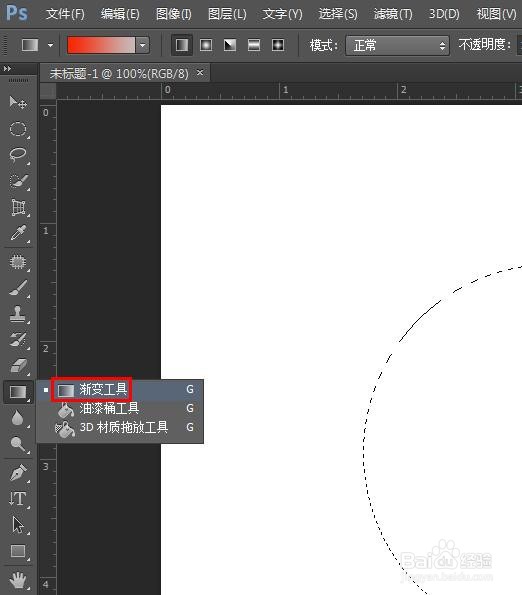
Task: Expand the tools panel double-arrow
Action: [x=7, y=69]
